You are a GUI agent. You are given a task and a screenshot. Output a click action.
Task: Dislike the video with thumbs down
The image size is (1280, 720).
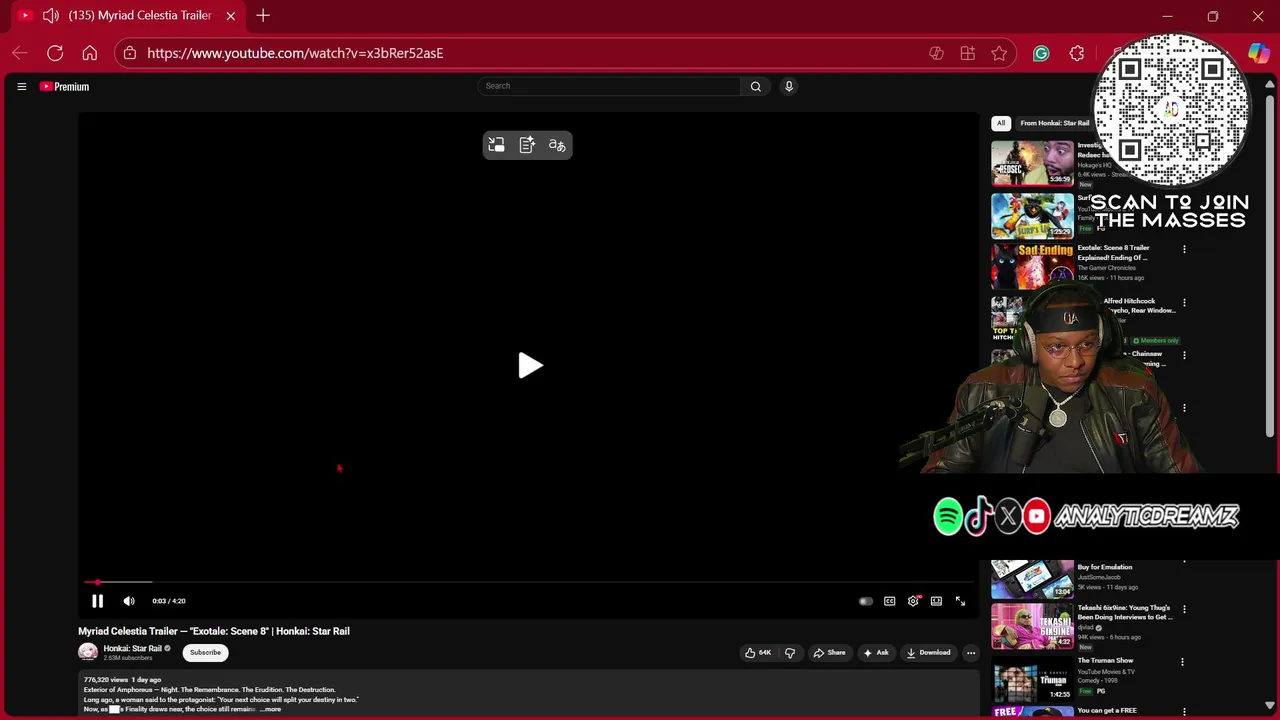coord(790,653)
